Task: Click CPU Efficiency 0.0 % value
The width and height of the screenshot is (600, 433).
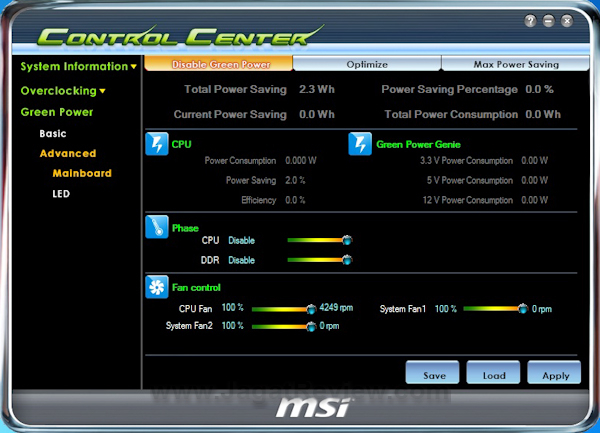Action: 295,200
